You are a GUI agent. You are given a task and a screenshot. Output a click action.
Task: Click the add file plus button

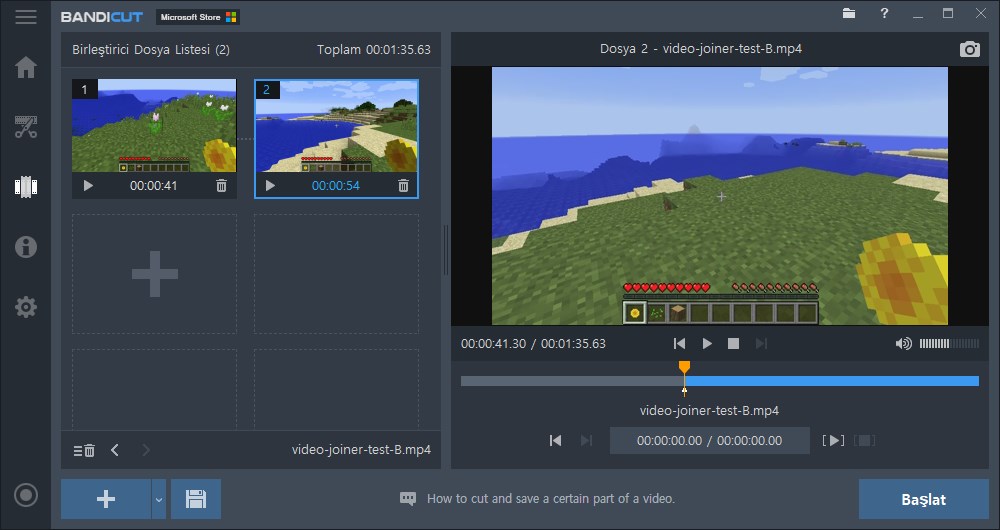106,499
